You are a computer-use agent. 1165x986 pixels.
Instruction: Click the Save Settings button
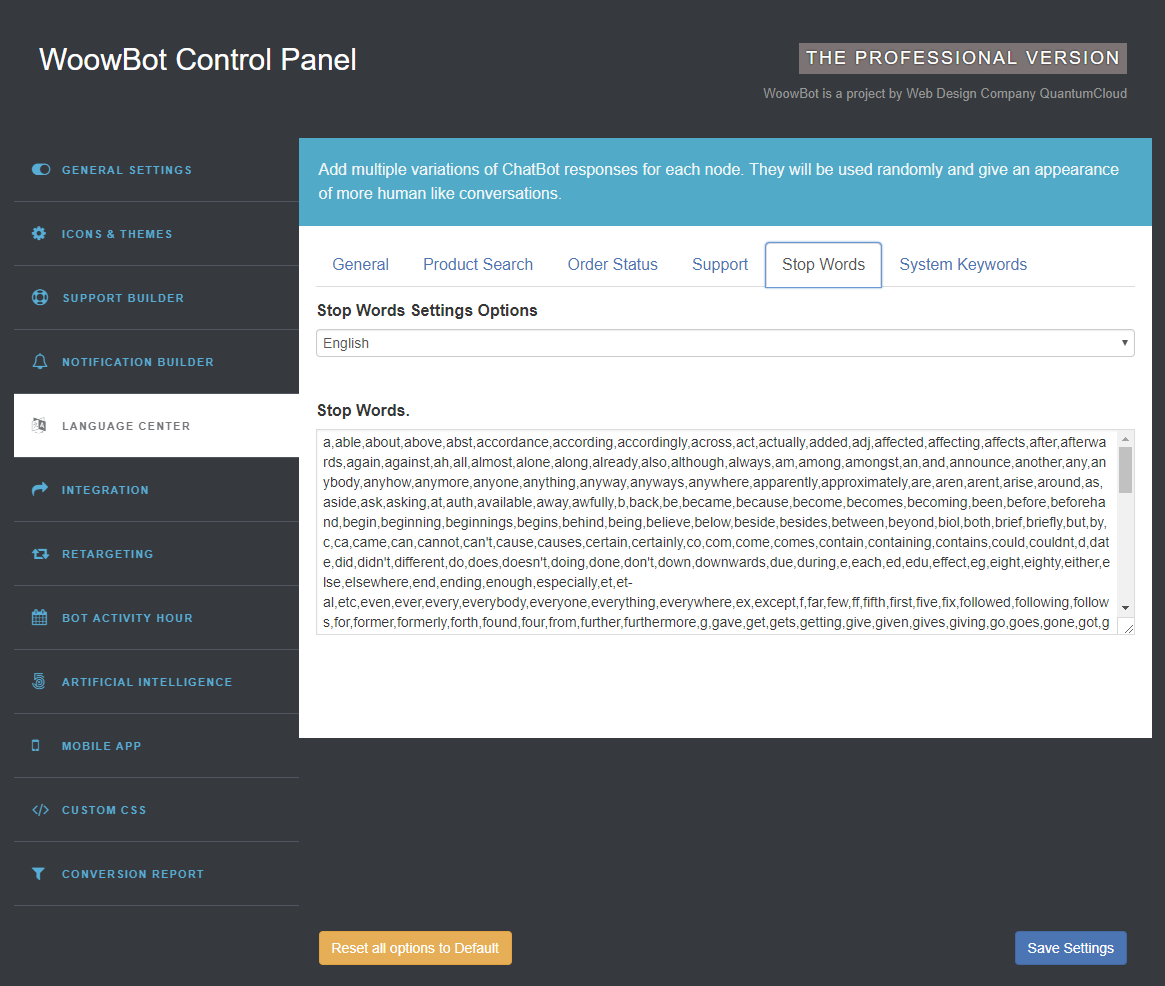(1071, 948)
